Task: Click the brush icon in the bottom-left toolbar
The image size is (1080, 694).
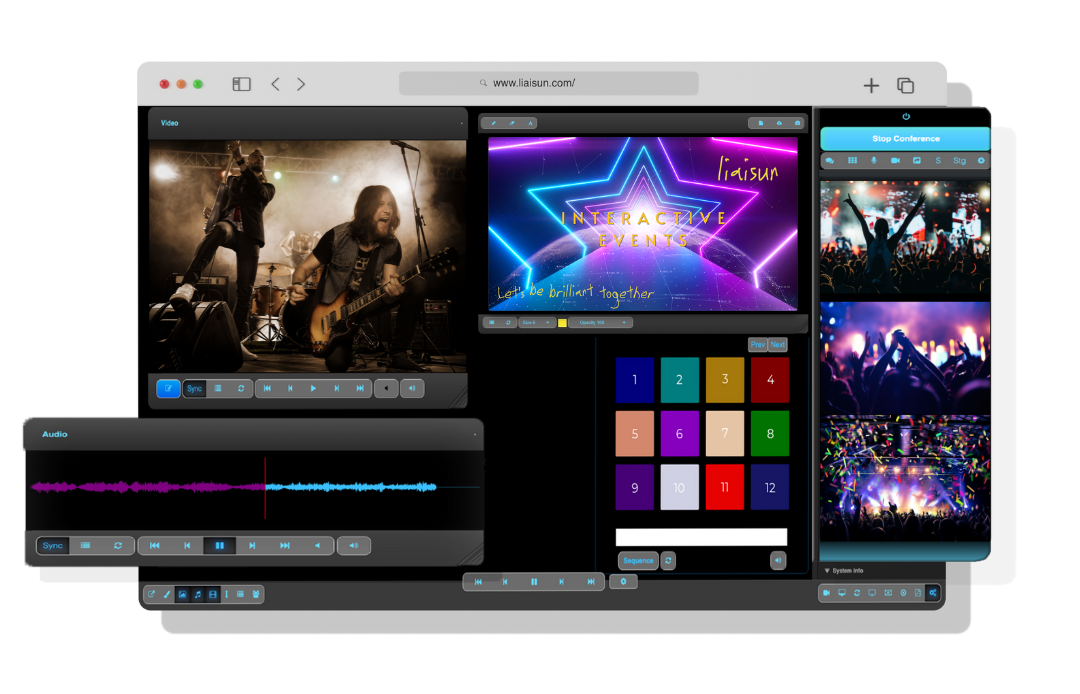Action: [x=167, y=594]
